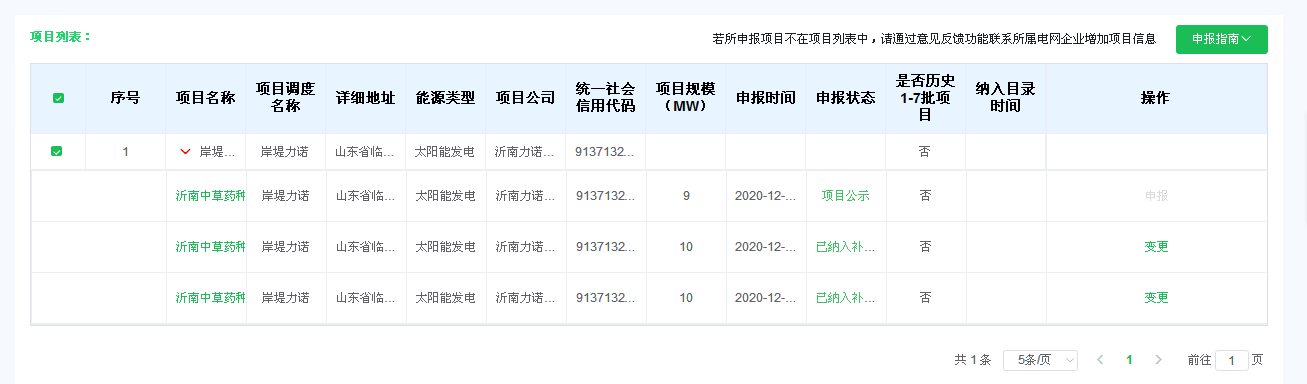Go to previous page arrow
This screenshot has width=1307, height=384.
(x=1100, y=360)
